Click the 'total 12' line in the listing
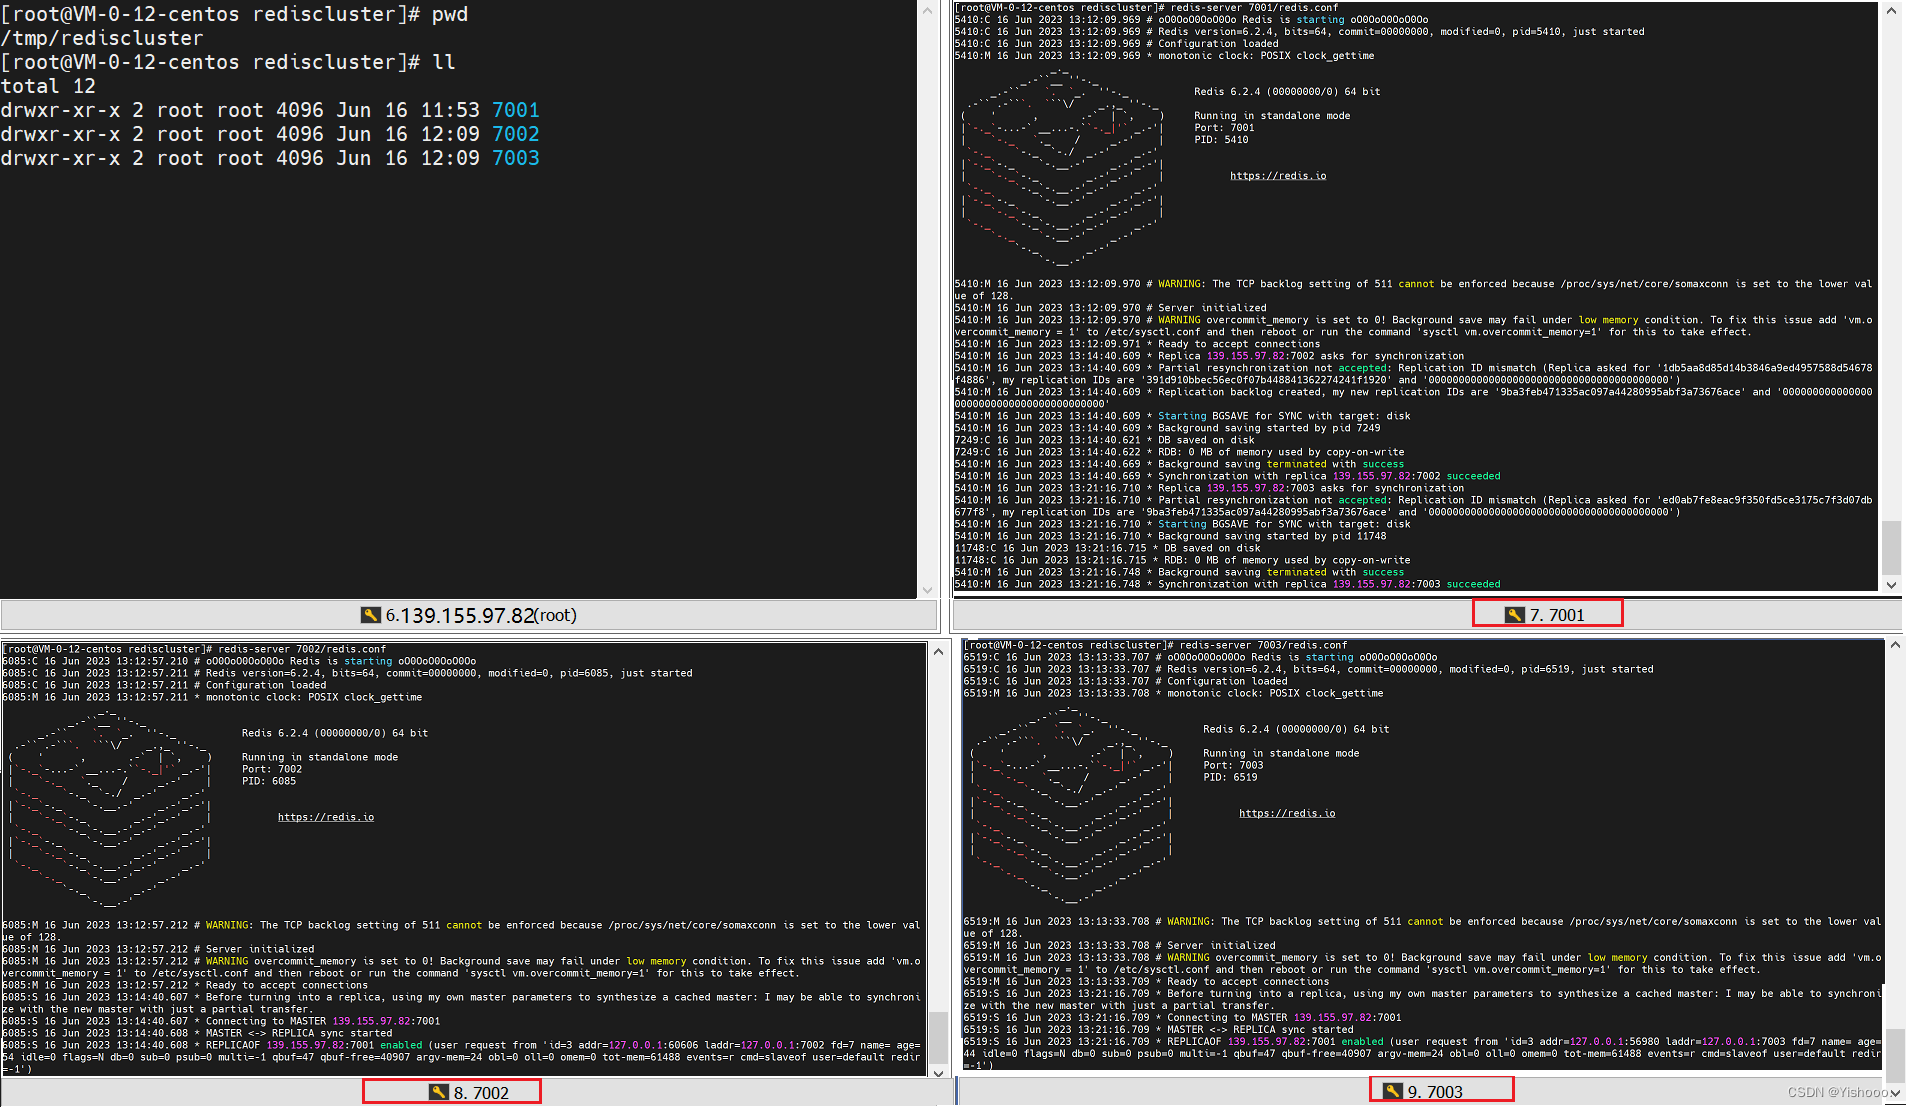The image size is (1907, 1107). pos(48,86)
